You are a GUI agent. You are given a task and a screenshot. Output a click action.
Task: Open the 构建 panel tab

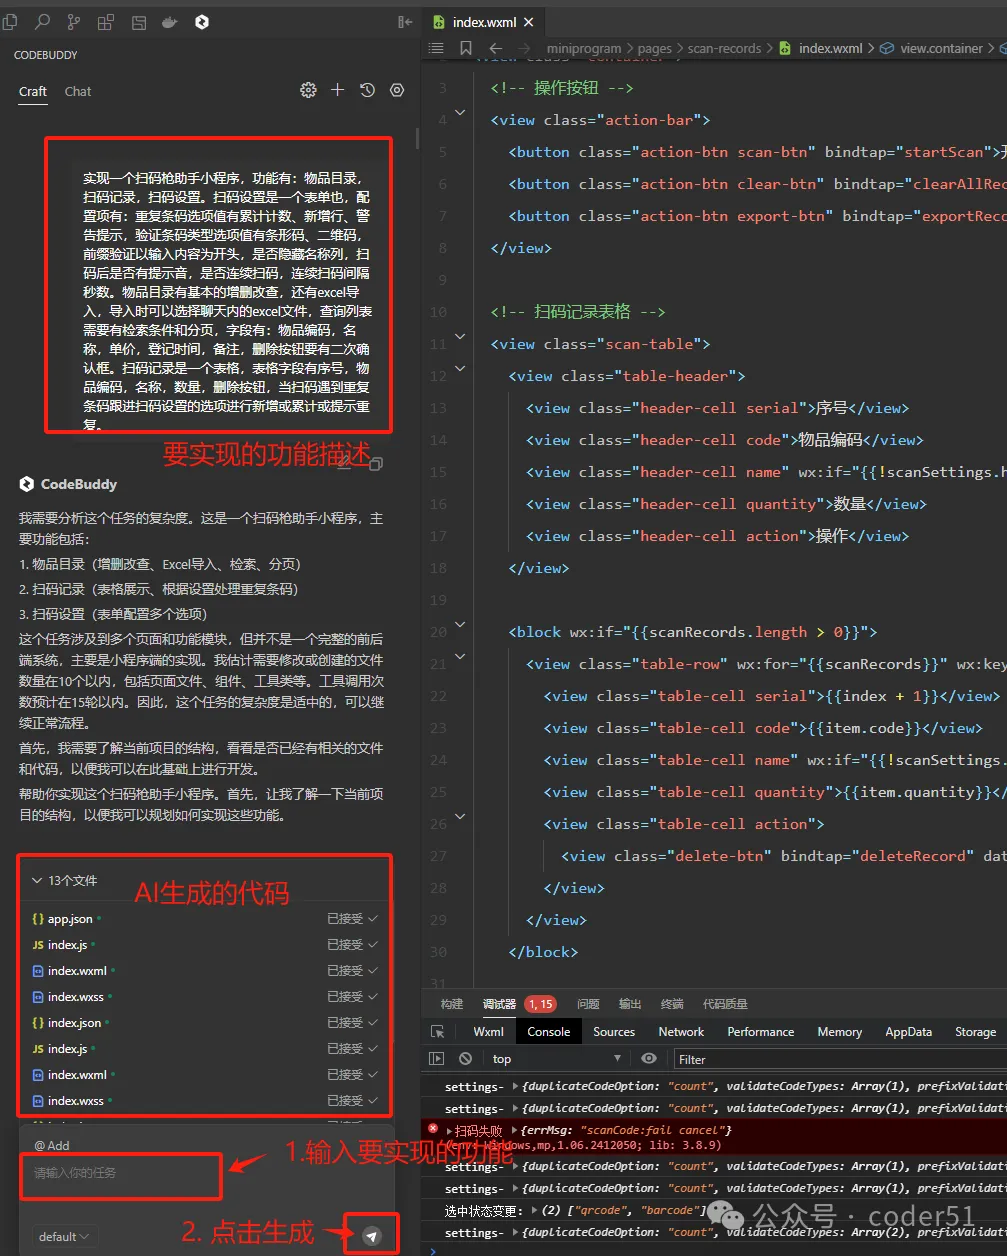click(452, 1004)
